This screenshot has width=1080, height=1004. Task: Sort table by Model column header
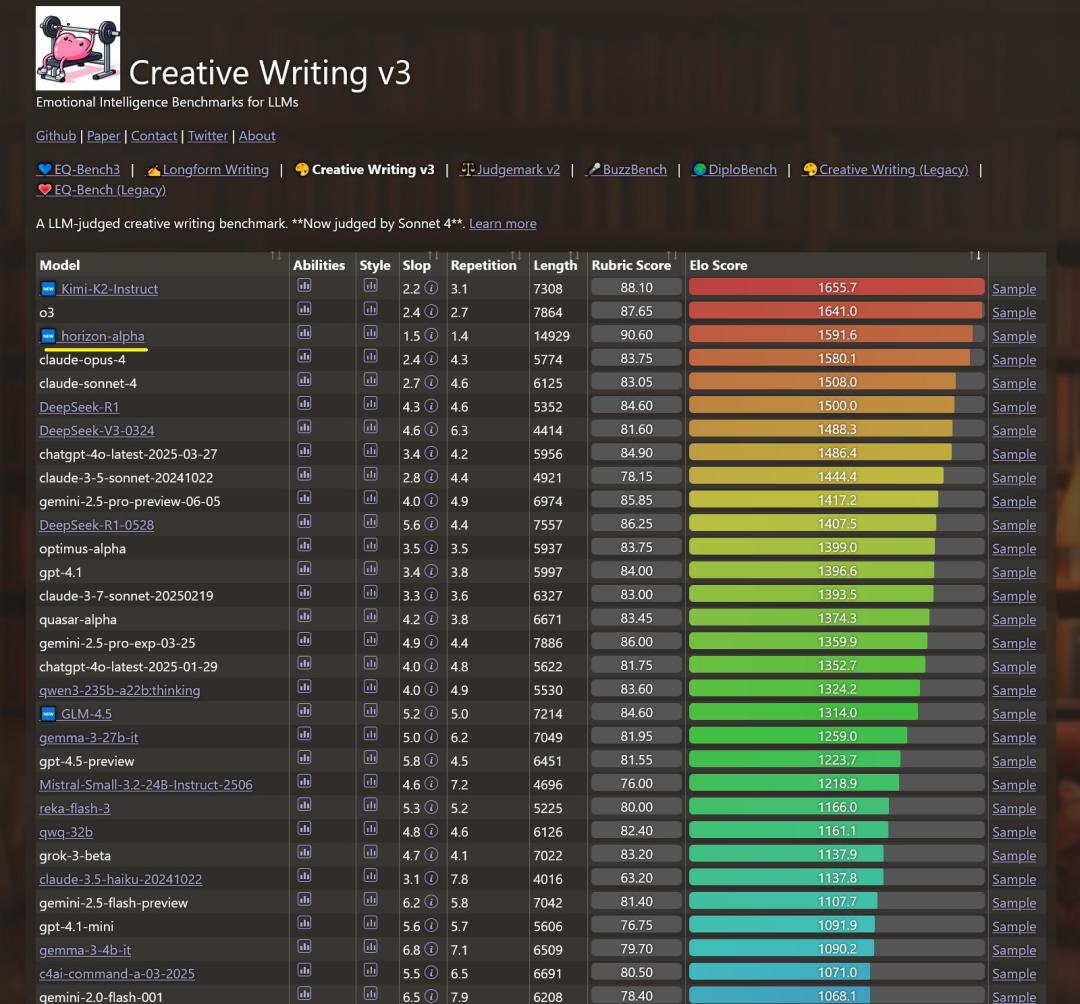pos(60,265)
